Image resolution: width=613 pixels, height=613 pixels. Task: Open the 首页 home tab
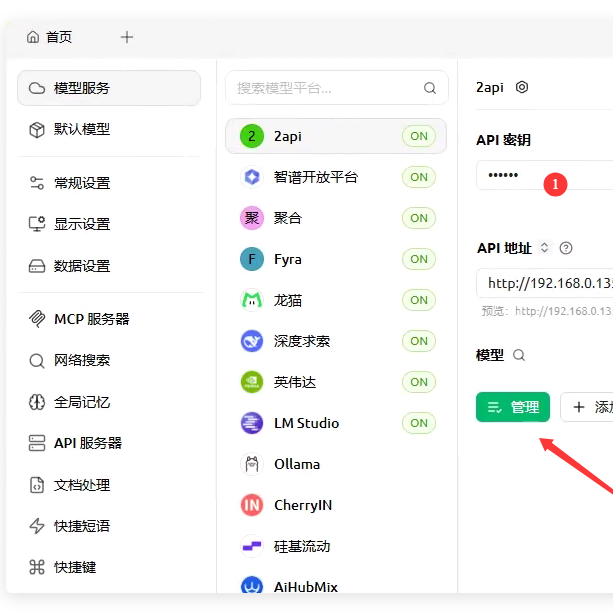pyautogui.click(x=49, y=38)
